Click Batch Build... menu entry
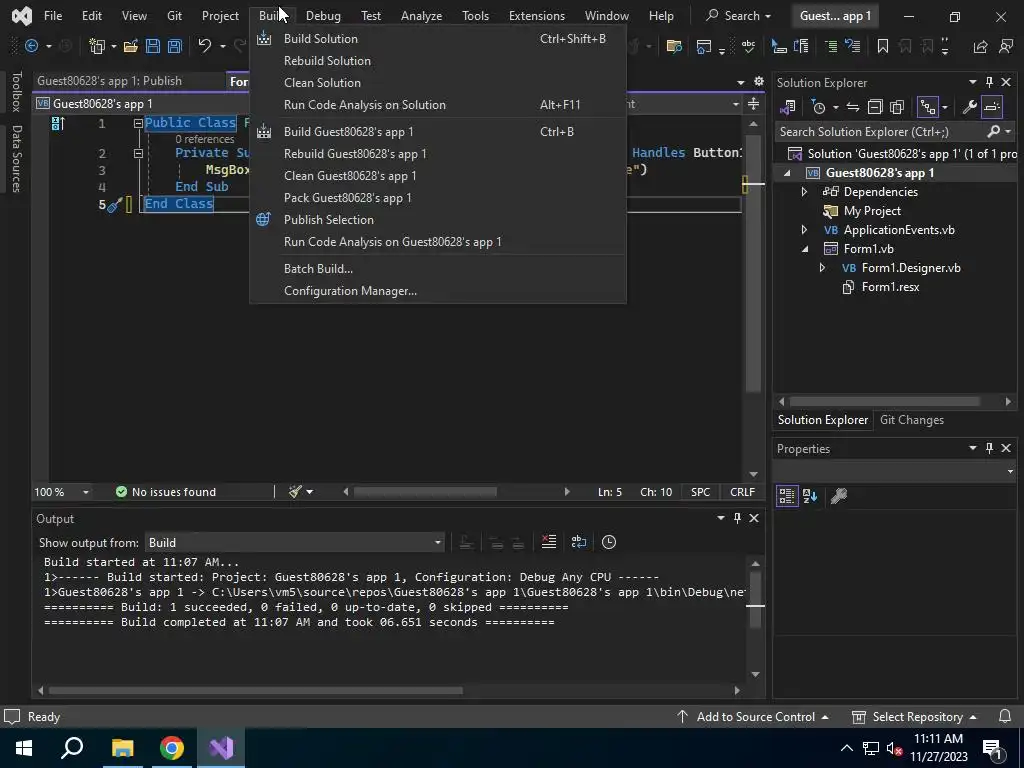The height and width of the screenshot is (768, 1024). click(318, 269)
